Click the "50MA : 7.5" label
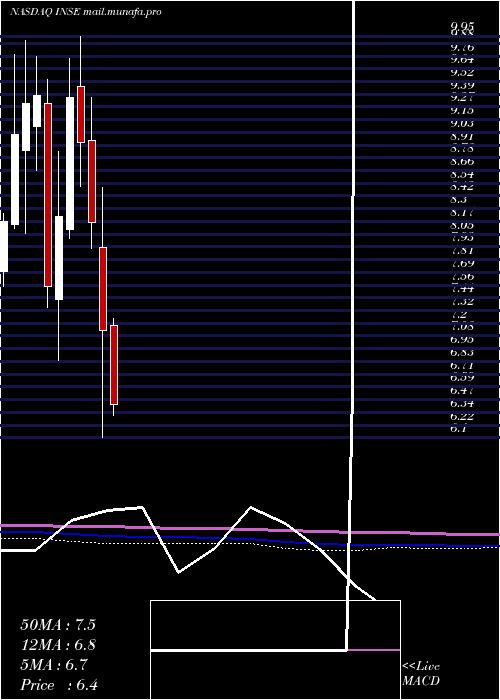Image resolution: width=500 pixels, height=700 pixels. pyautogui.click(x=58, y=625)
